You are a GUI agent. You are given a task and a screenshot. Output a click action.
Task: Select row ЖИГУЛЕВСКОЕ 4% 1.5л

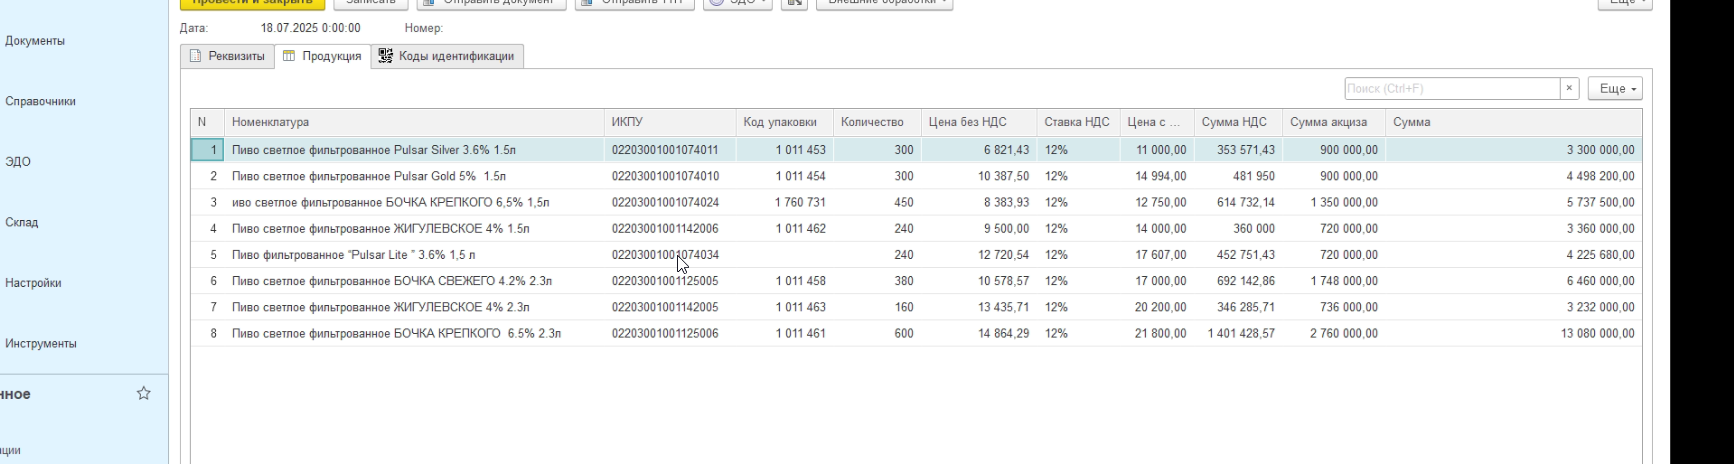pos(916,229)
